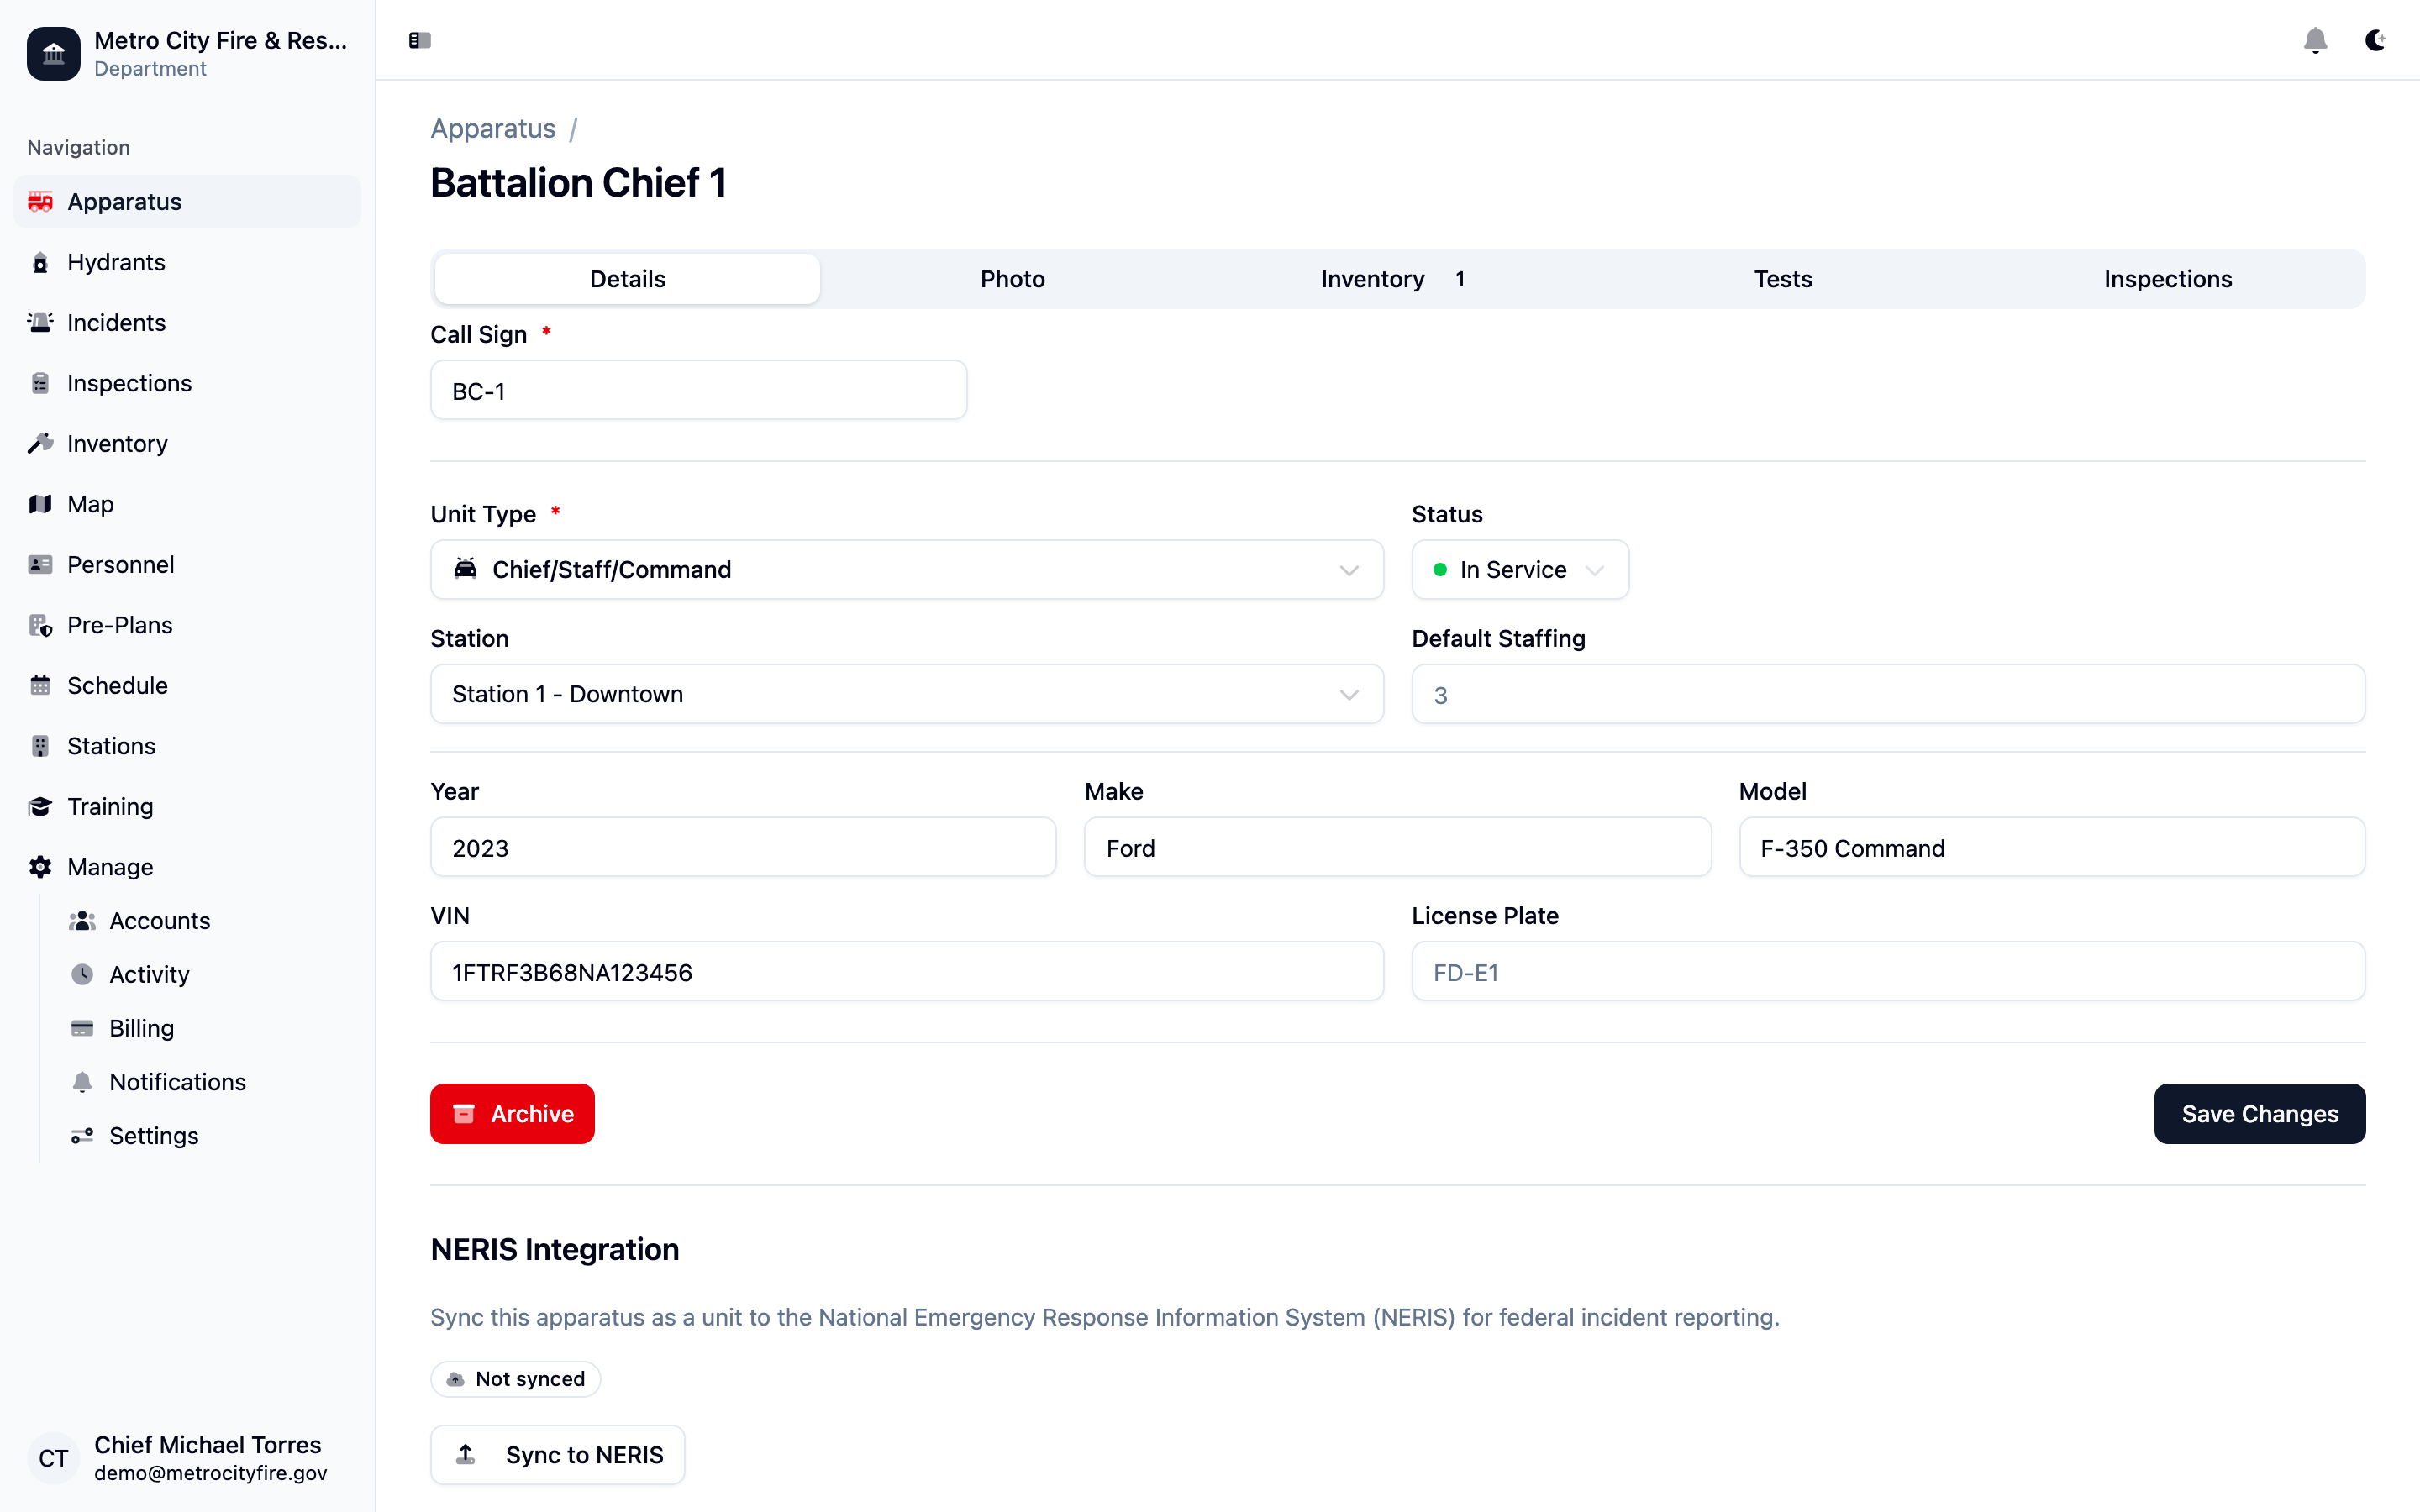
Task: Click the red Archive button
Action: (512, 1113)
